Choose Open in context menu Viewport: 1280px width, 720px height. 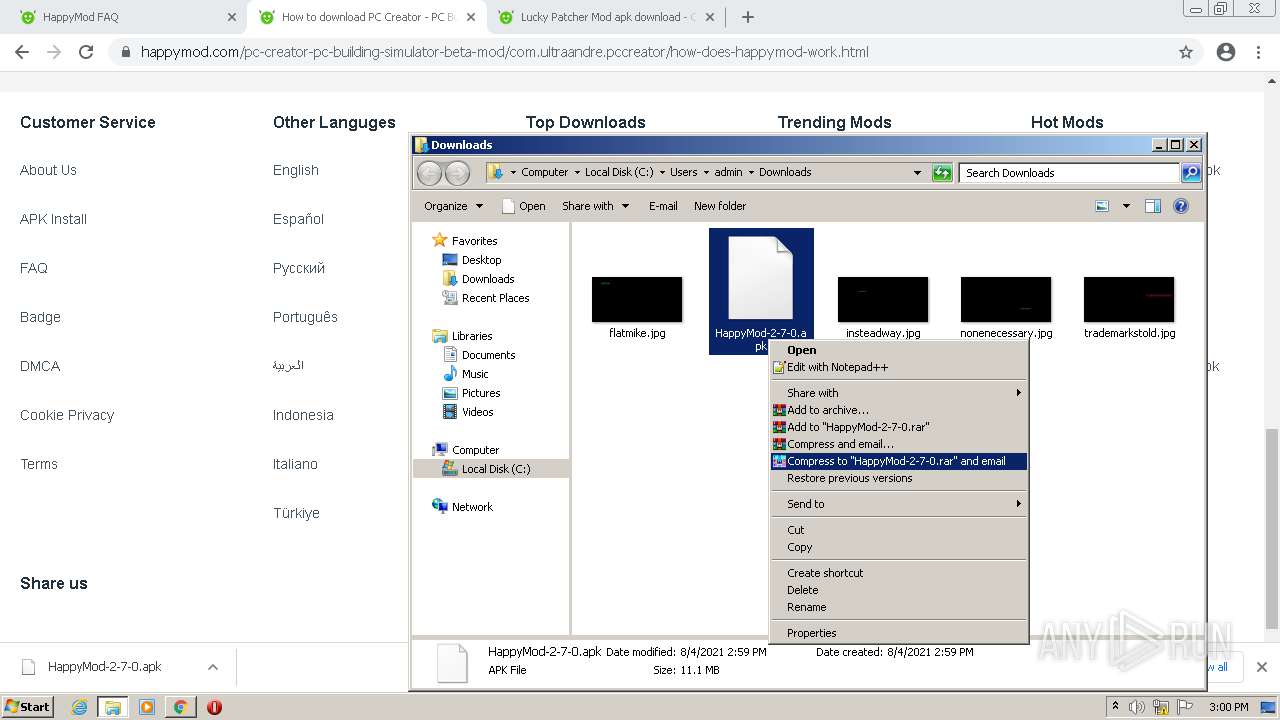click(x=898, y=350)
